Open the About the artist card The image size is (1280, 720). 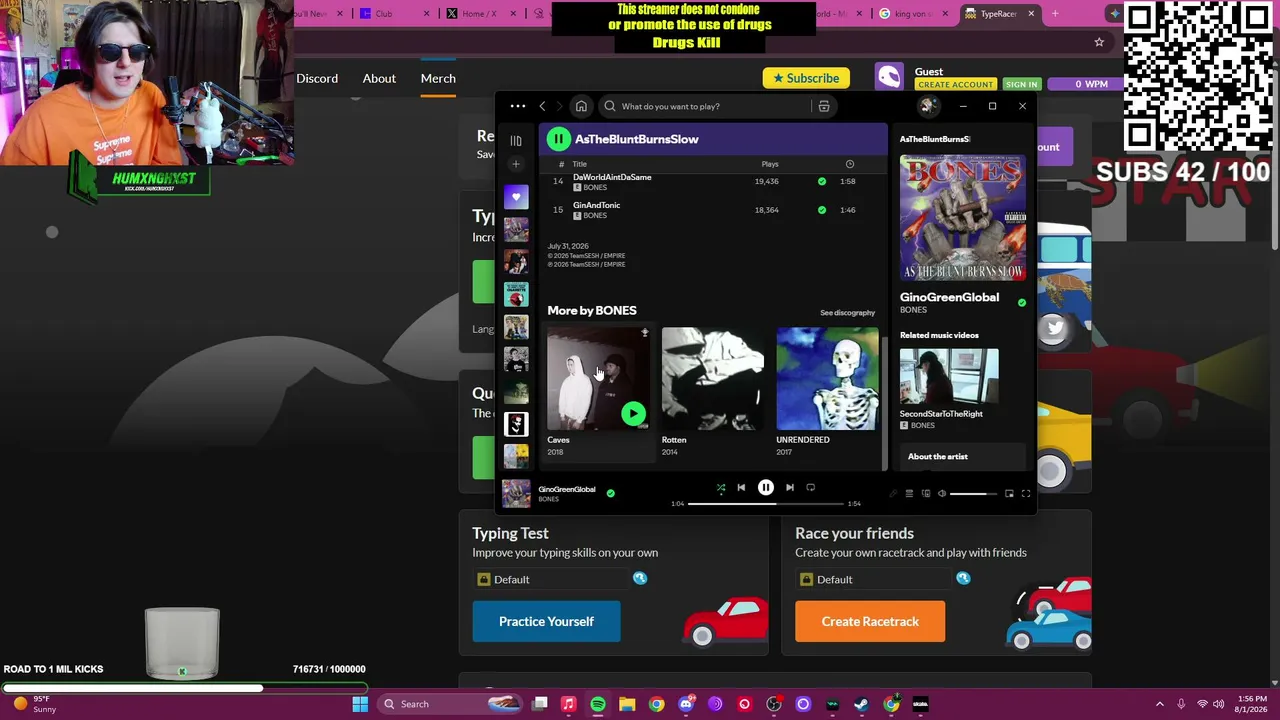click(963, 457)
